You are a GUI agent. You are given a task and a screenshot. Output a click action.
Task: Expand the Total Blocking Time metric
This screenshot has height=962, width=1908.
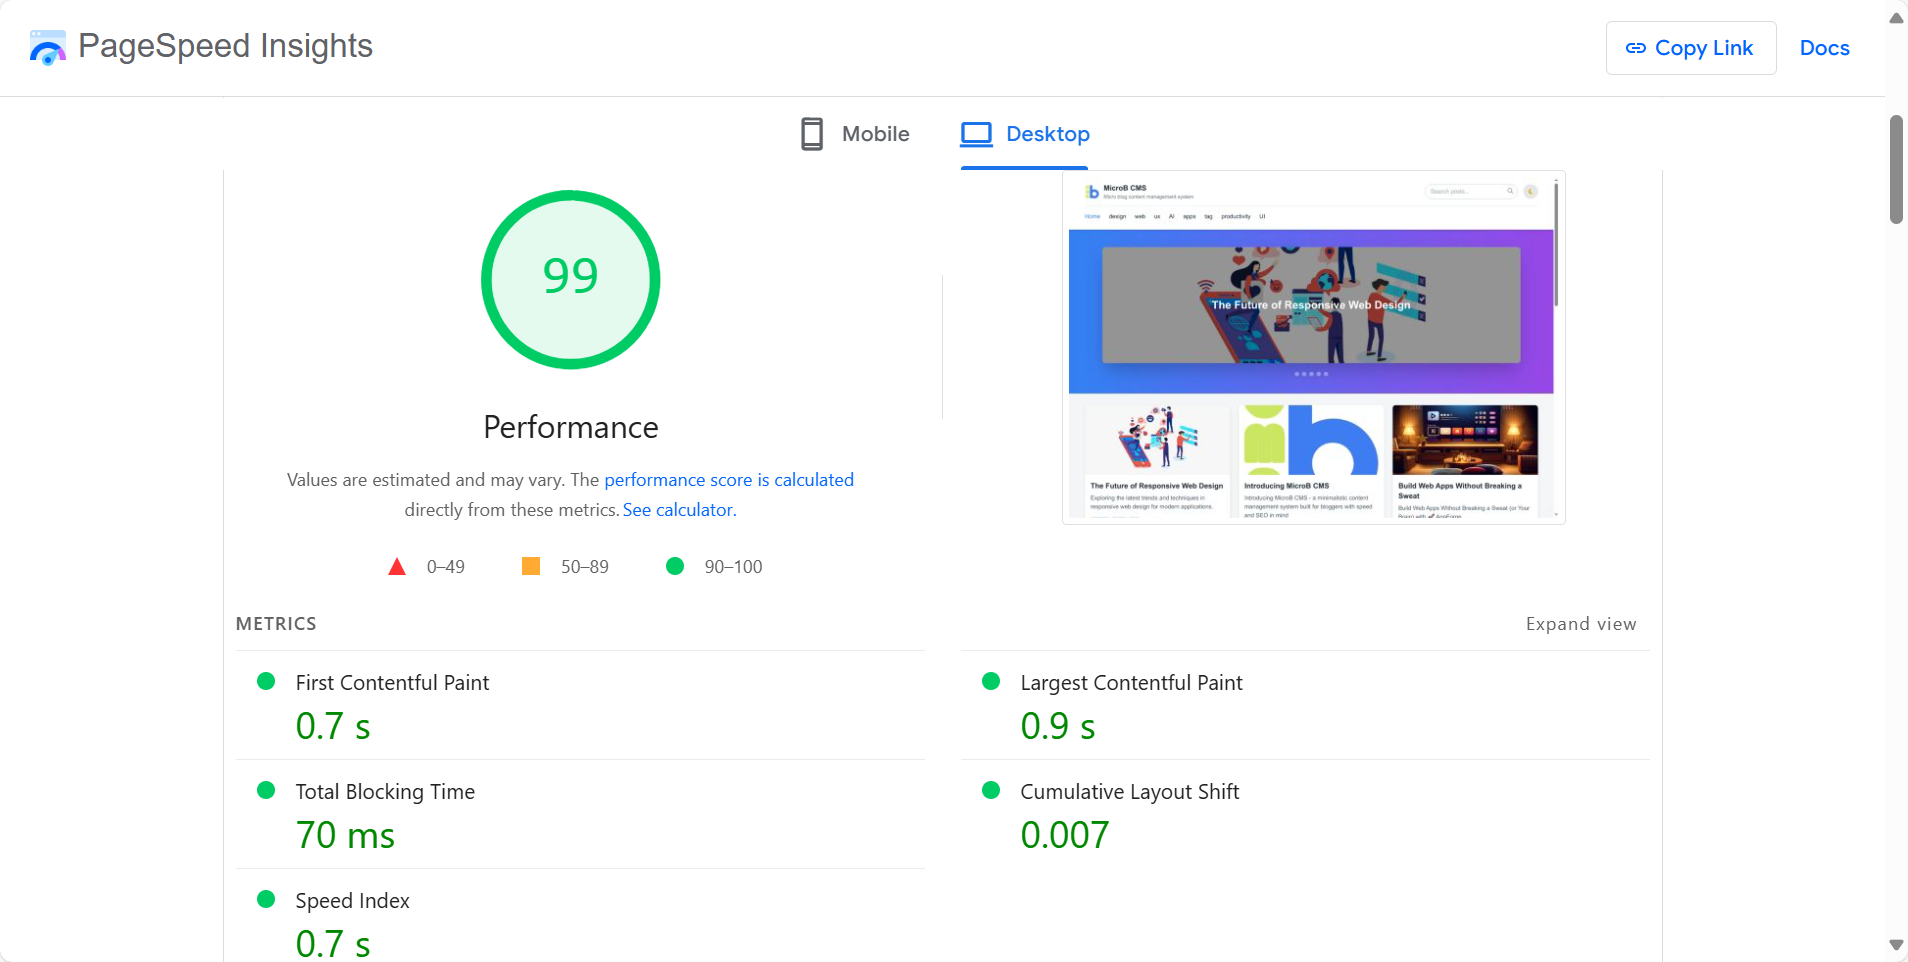[385, 792]
